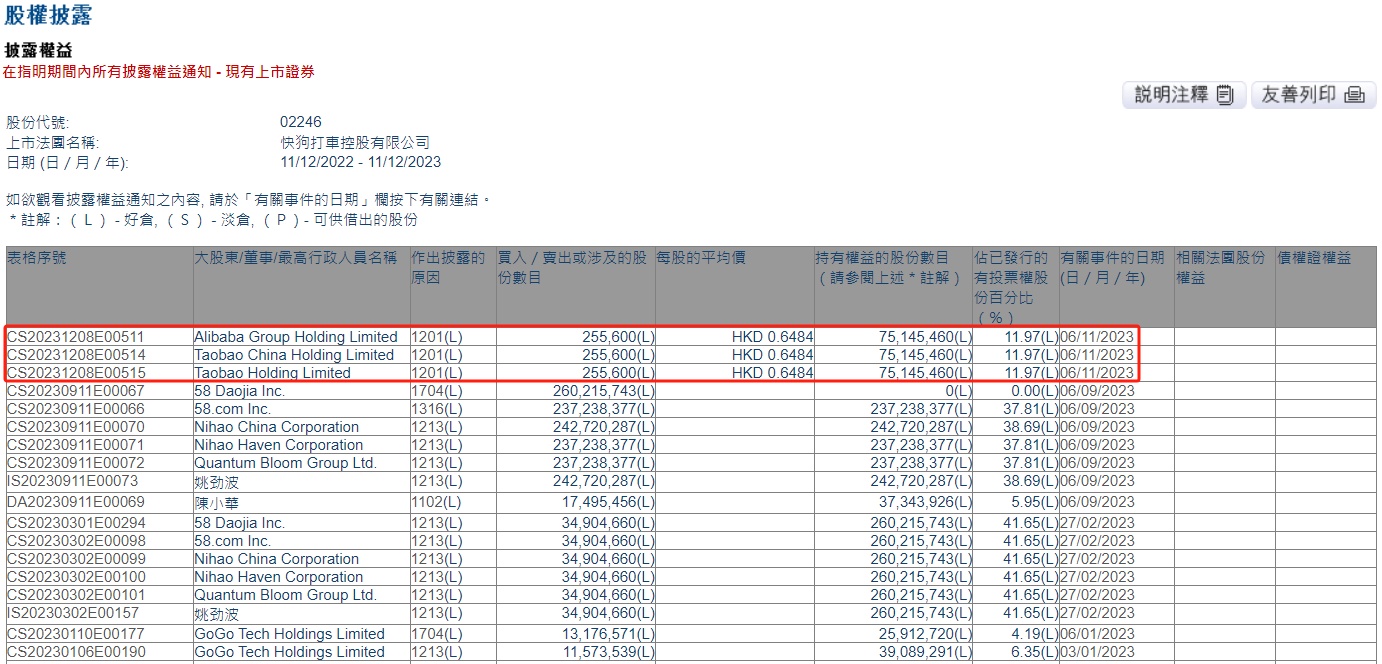Click 0.00(L) percentage for 58 Daojia Inc.
The height and width of the screenshot is (664, 1382).
pyautogui.click(x=1033, y=391)
